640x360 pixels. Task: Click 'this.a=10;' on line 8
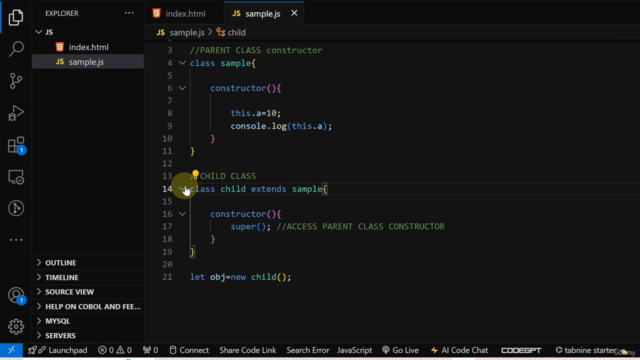click(x=256, y=113)
